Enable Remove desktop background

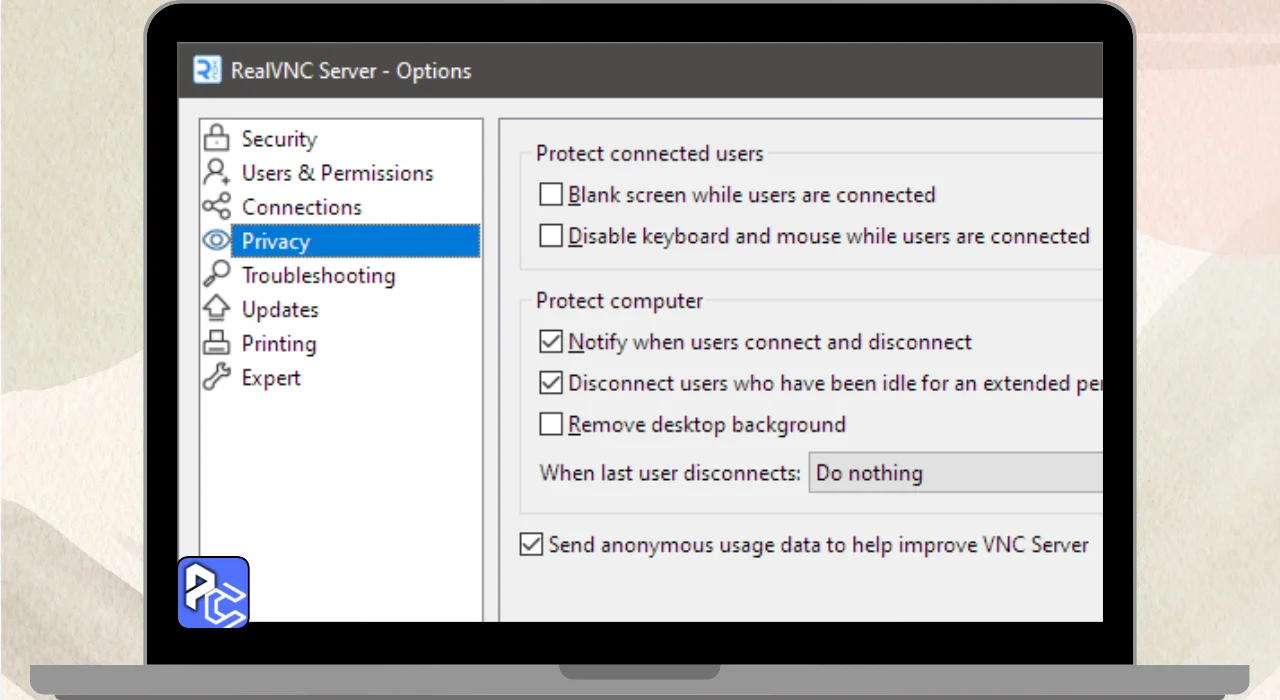pos(551,425)
